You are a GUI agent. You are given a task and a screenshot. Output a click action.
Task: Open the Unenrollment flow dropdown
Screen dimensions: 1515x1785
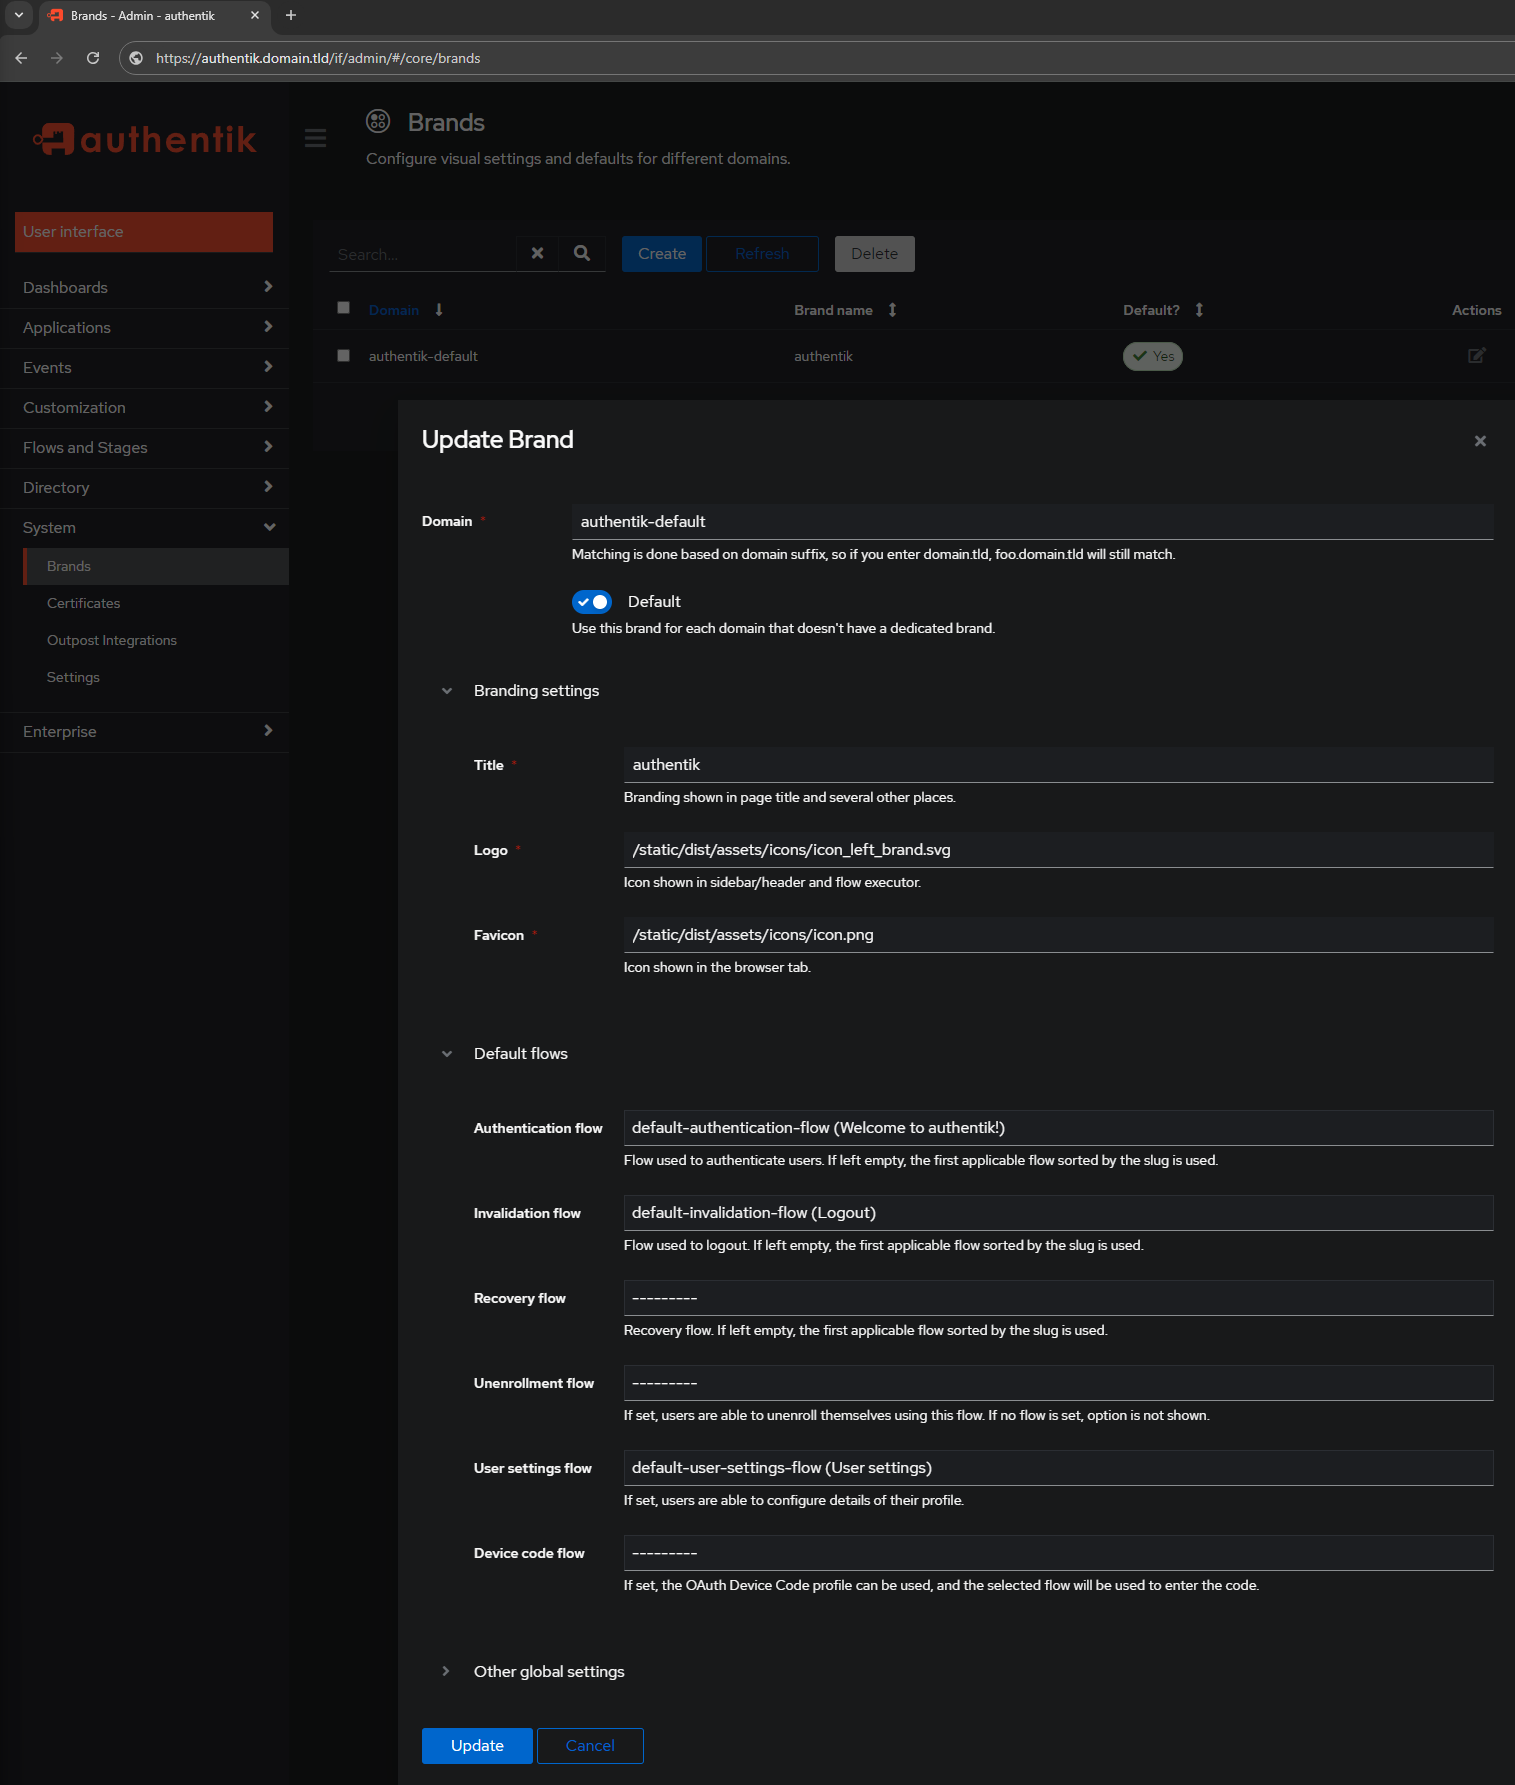click(1058, 1383)
